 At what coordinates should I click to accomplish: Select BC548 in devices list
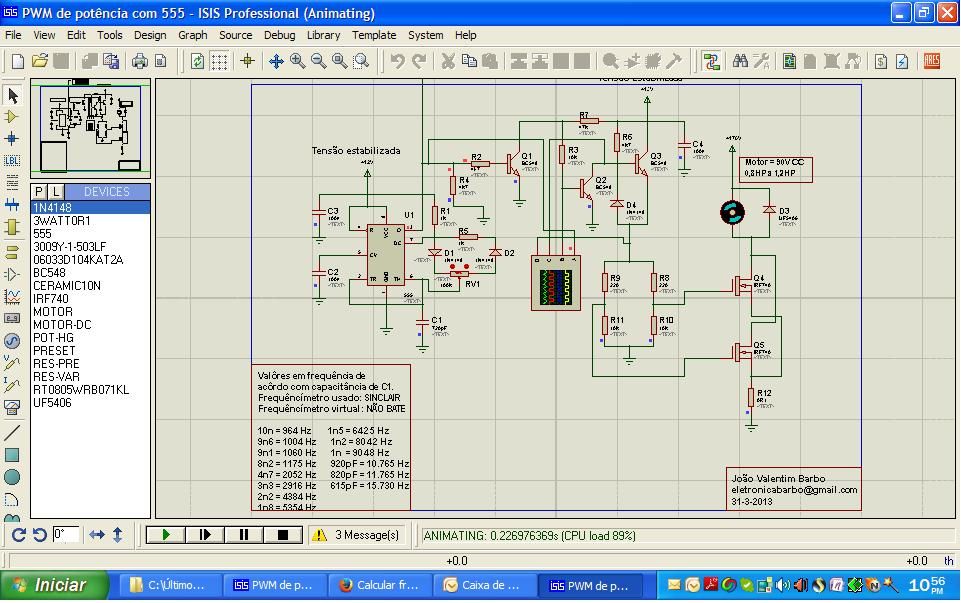tap(90, 273)
